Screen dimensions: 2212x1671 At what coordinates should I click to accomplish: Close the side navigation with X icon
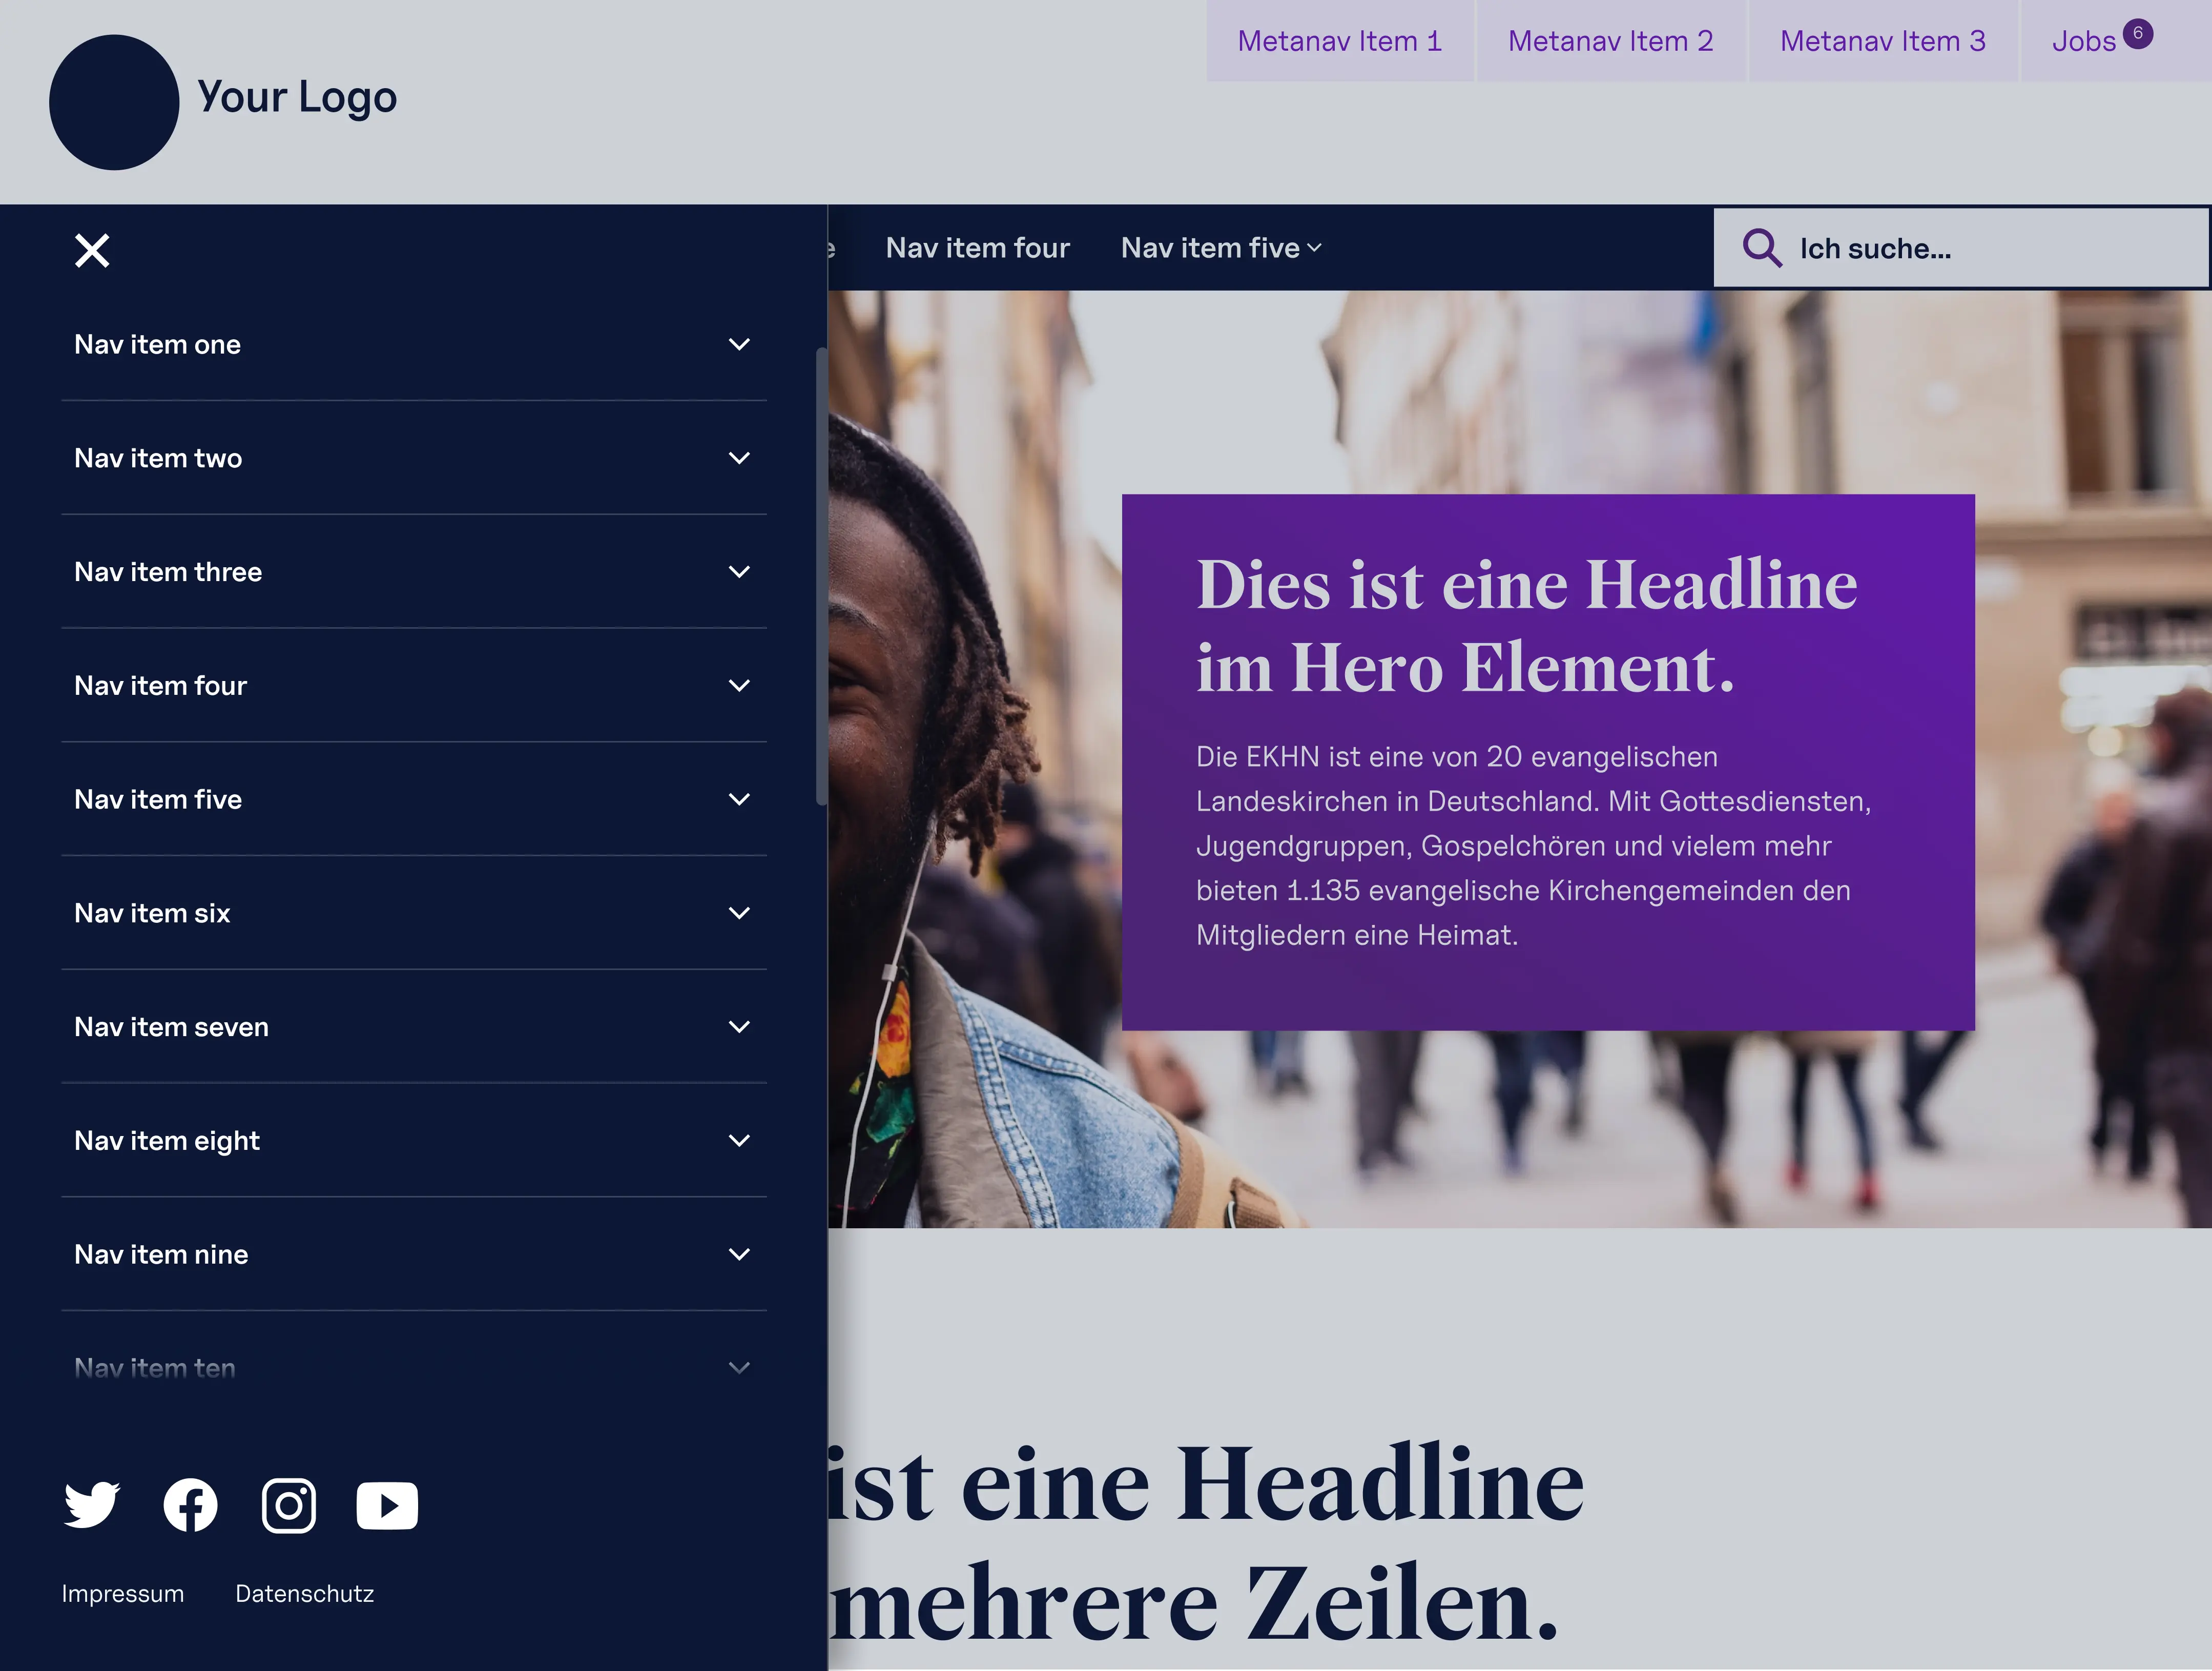click(x=92, y=250)
